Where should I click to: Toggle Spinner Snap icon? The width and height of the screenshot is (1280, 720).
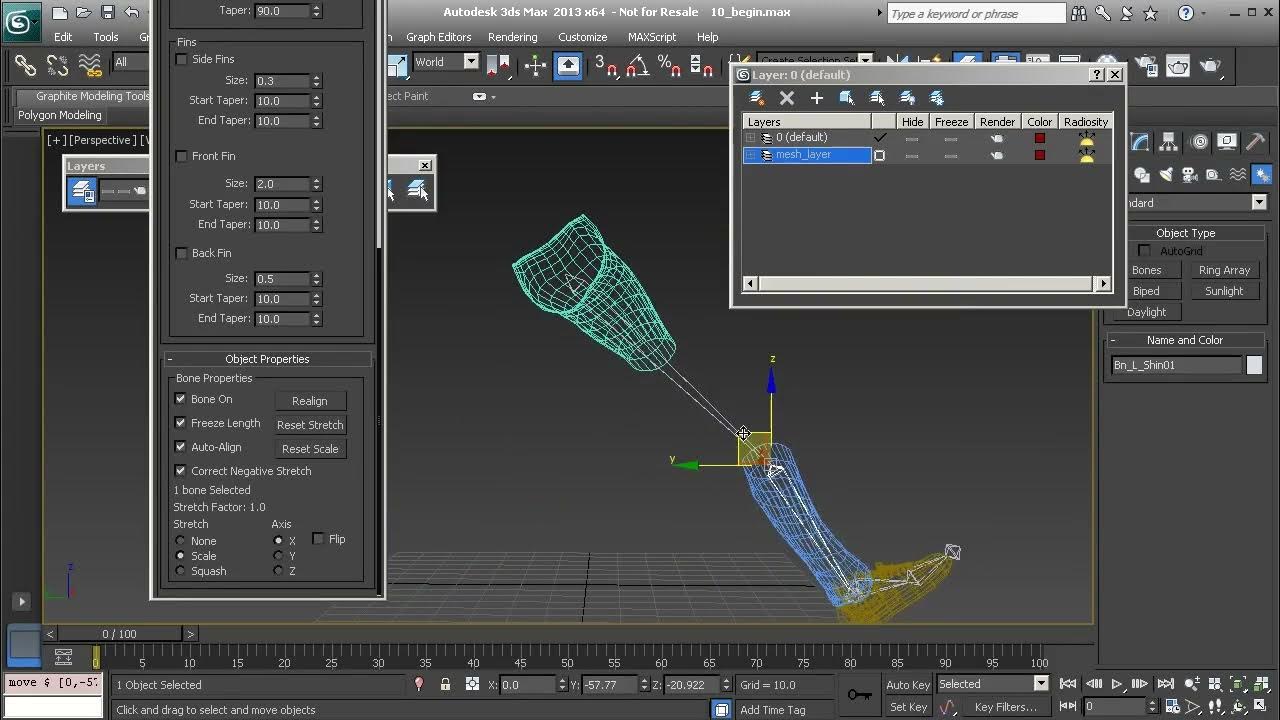tap(702, 66)
